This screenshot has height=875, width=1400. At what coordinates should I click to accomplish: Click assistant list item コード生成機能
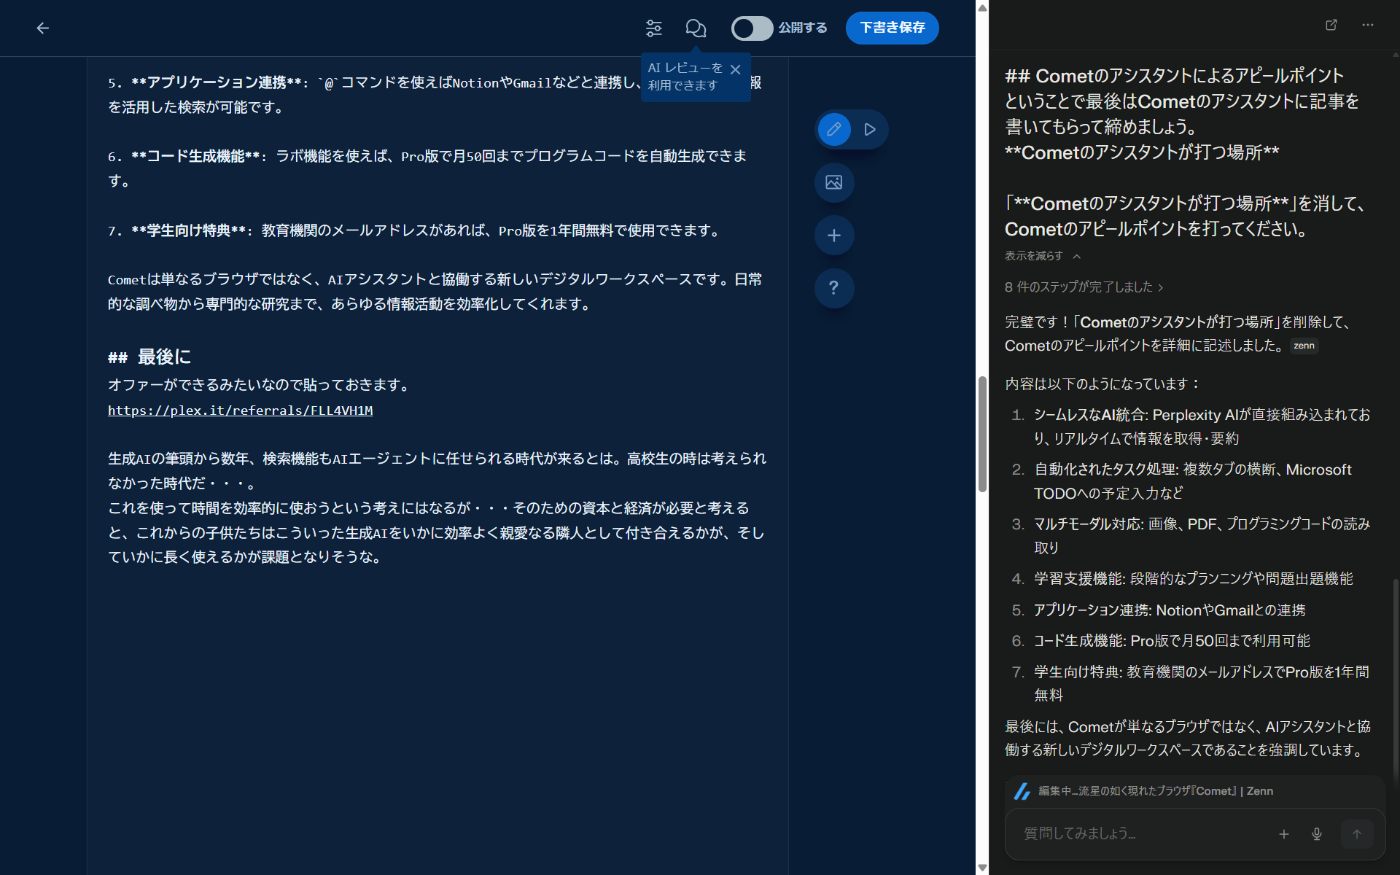click(x=1172, y=641)
